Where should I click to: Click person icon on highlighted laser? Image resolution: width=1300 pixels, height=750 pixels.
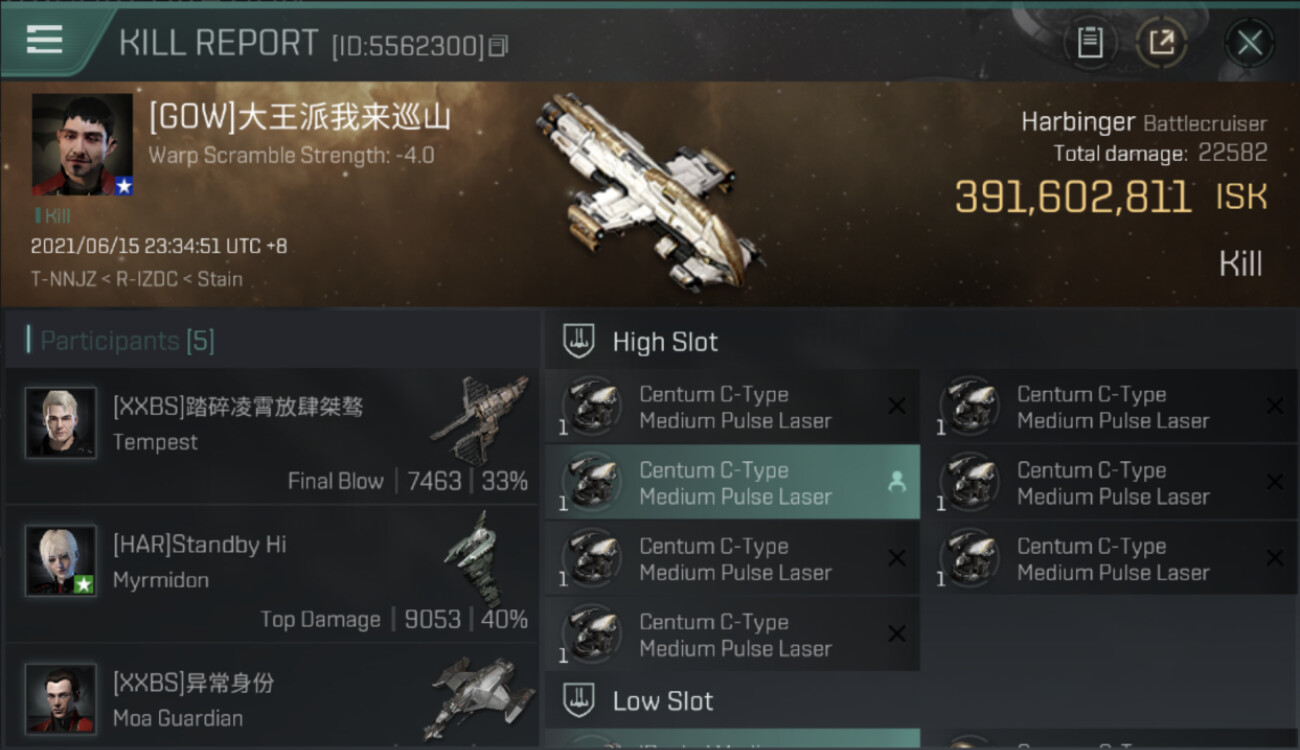(x=897, y=482)
